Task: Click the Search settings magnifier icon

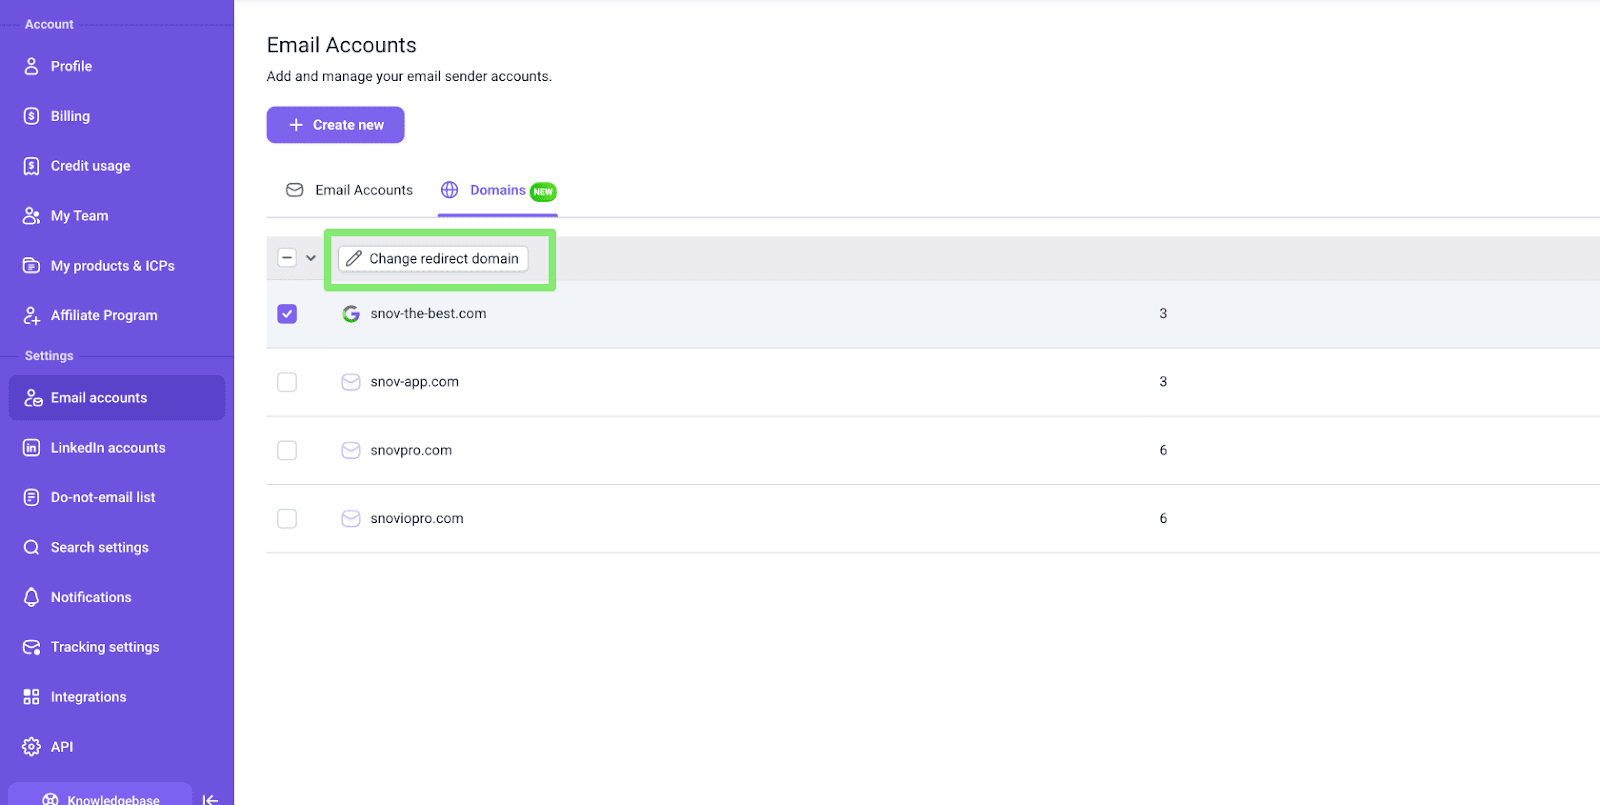Action: 31,547
